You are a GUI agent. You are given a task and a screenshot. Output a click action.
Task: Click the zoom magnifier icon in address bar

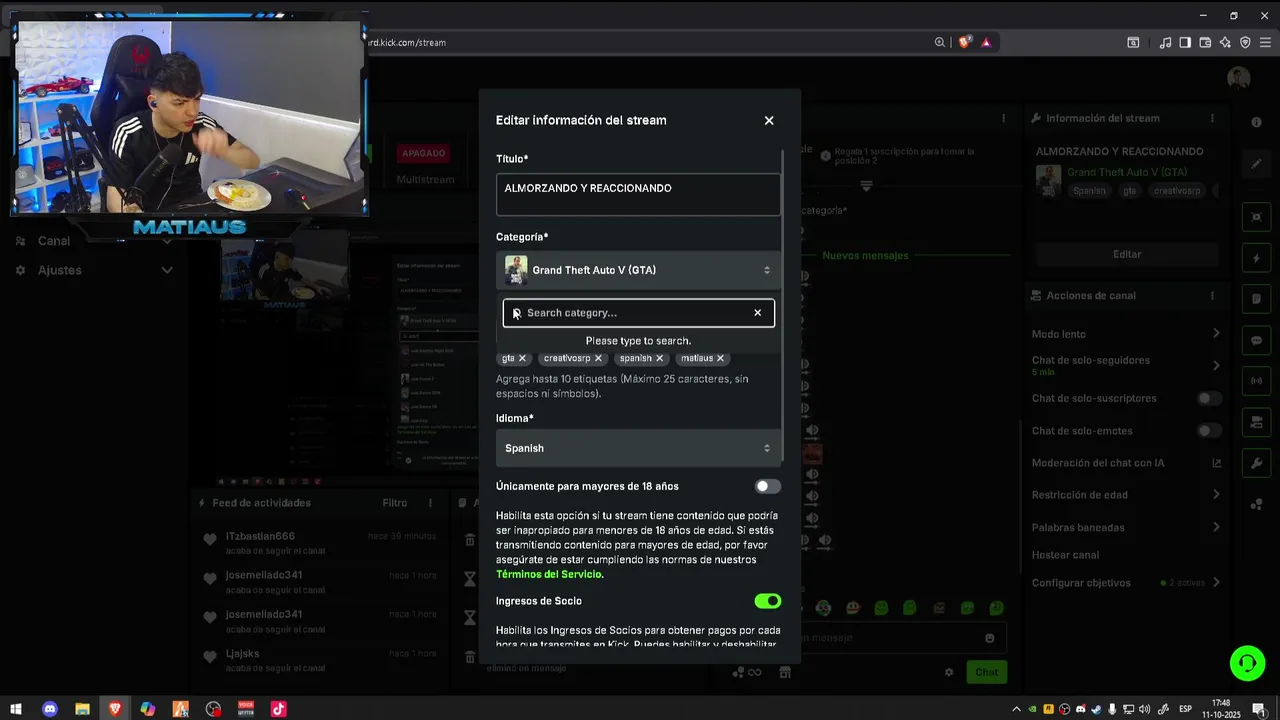[x=940, y=42]
